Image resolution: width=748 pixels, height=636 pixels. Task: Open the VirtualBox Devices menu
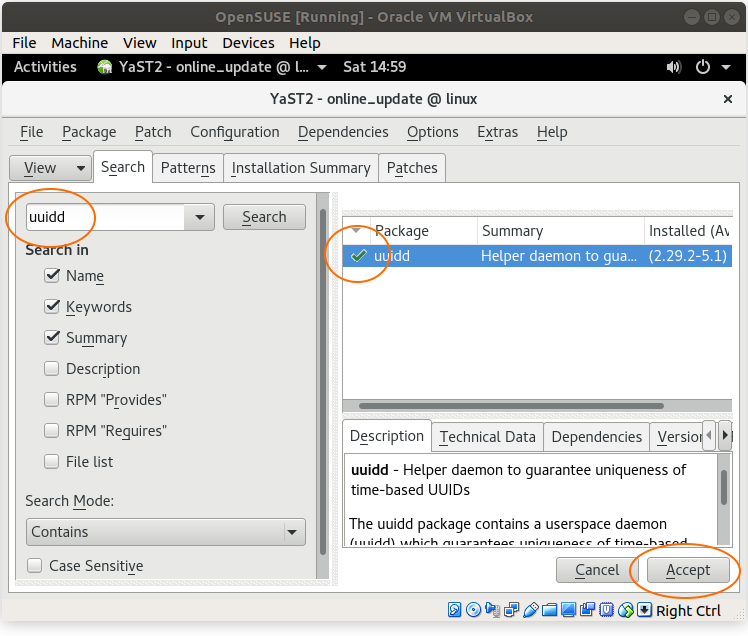pyautogui.click(x=248, y=43)
